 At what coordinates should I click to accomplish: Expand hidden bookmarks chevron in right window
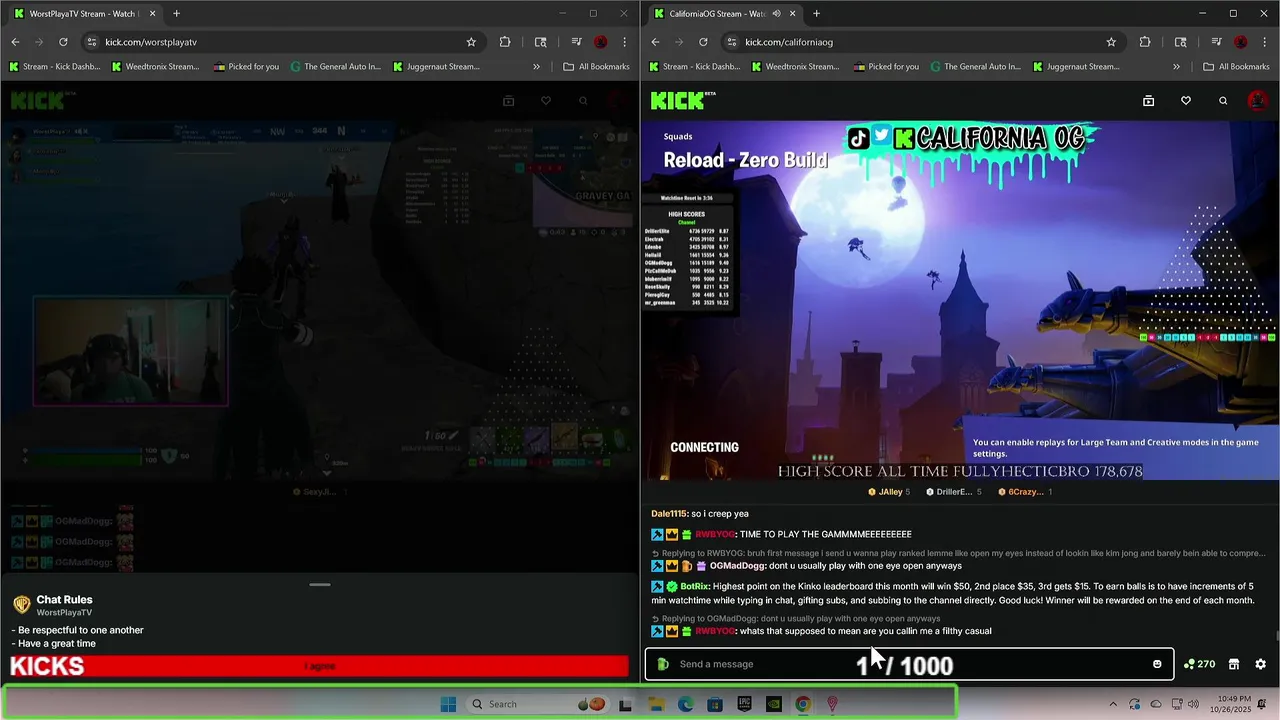coord(1176,67)
